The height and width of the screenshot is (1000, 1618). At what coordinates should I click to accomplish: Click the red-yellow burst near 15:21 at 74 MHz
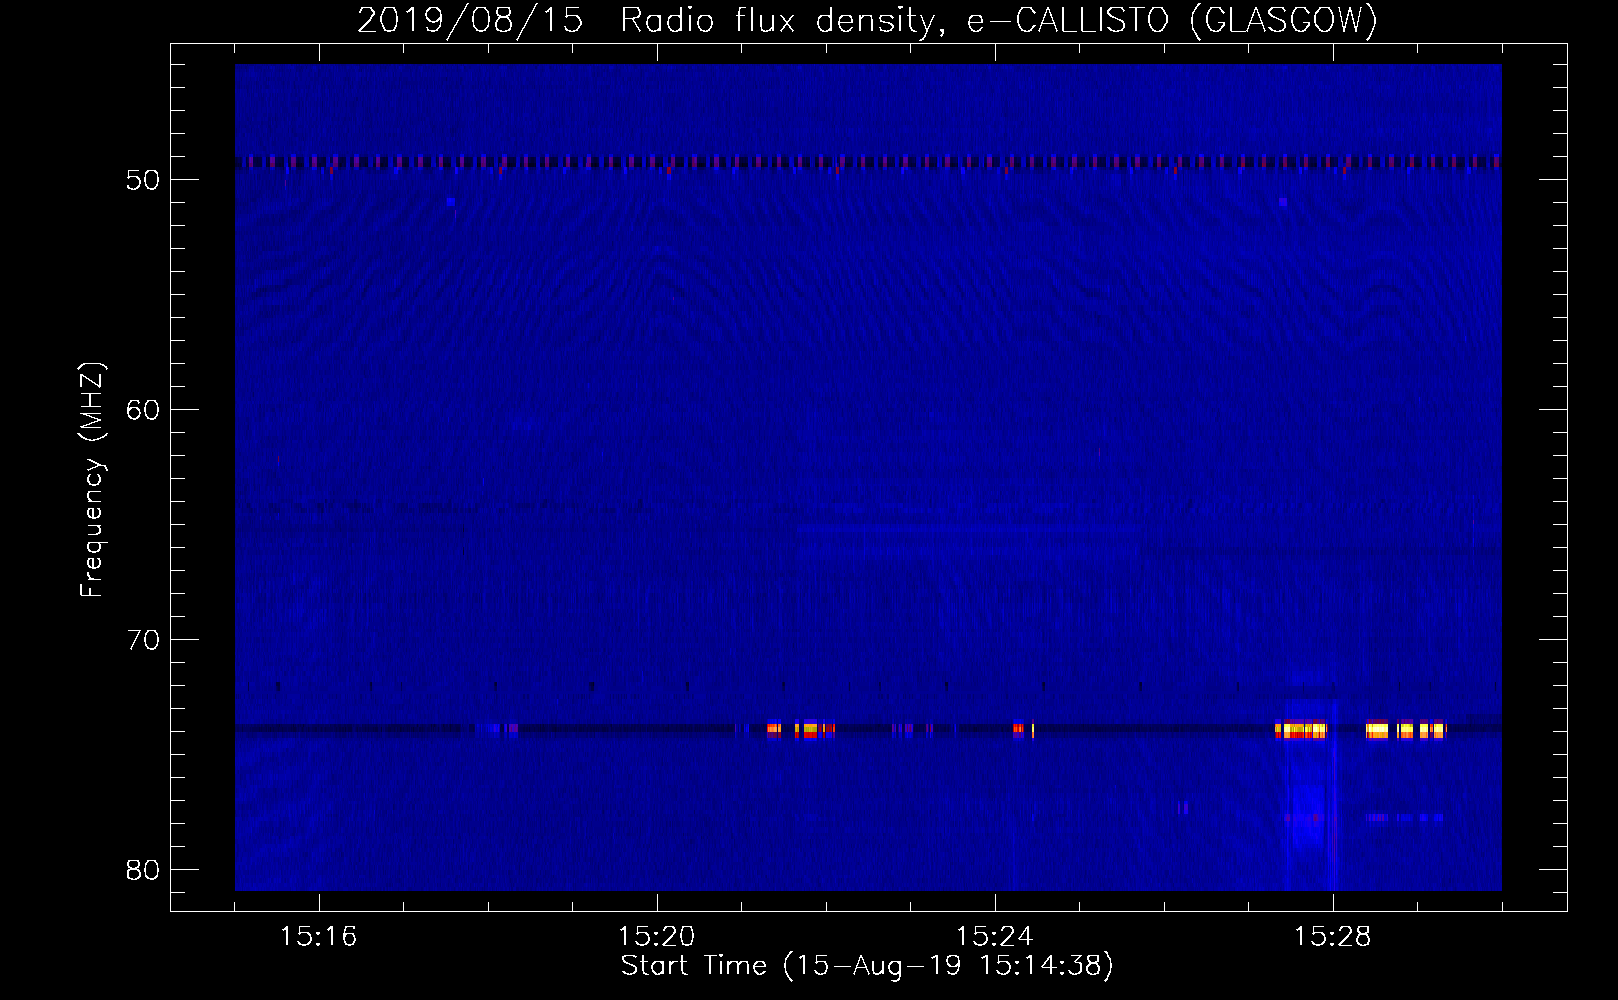[x=801, y=730]
